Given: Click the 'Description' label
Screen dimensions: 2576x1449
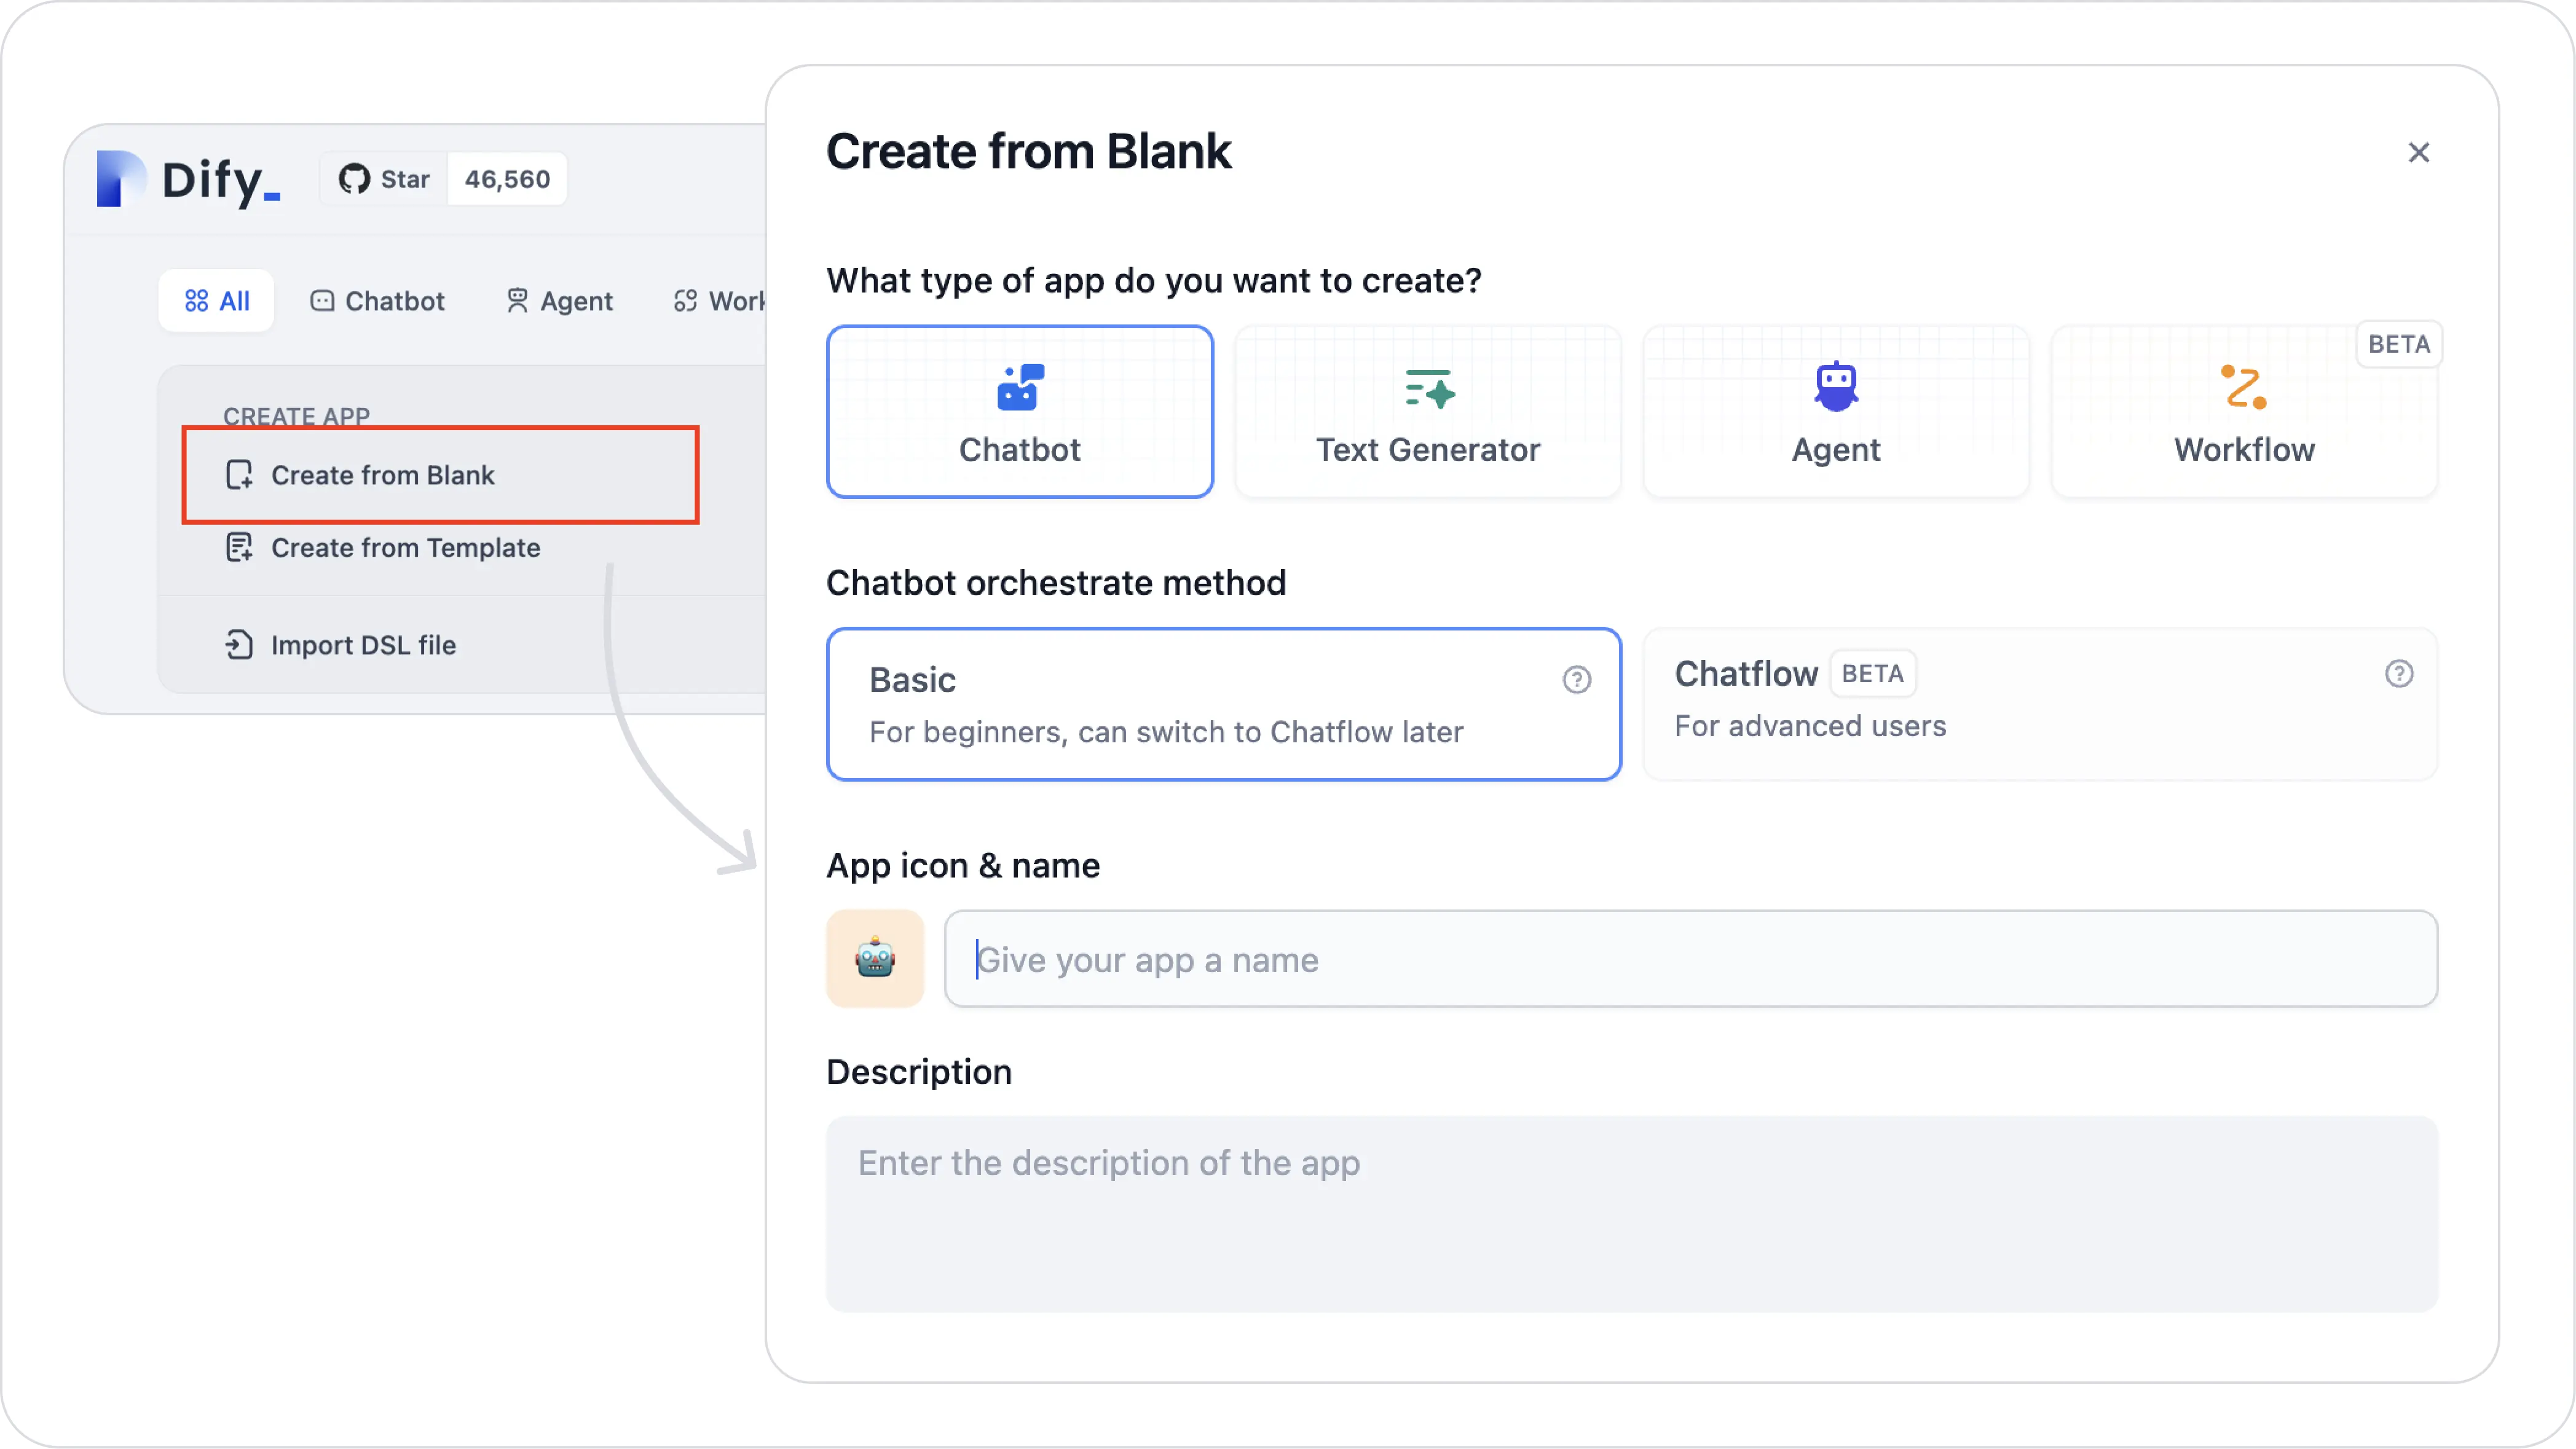Looking at the screenshot, I should (918, 1072).
